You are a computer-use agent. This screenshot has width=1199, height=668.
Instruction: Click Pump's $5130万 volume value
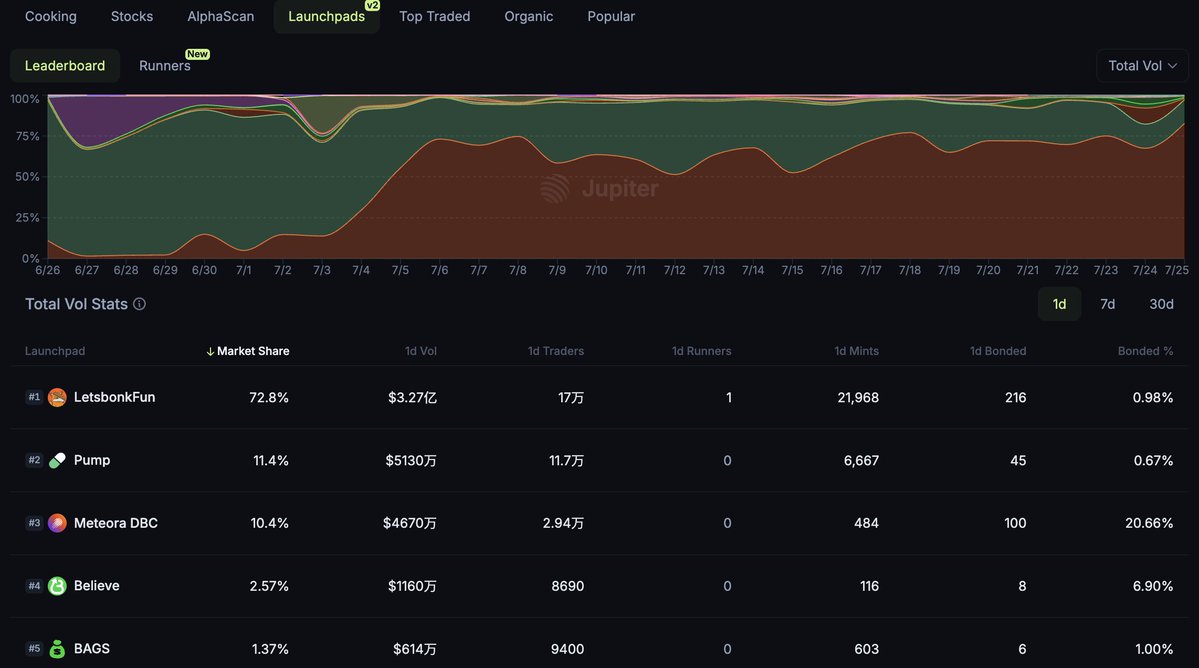411,460
